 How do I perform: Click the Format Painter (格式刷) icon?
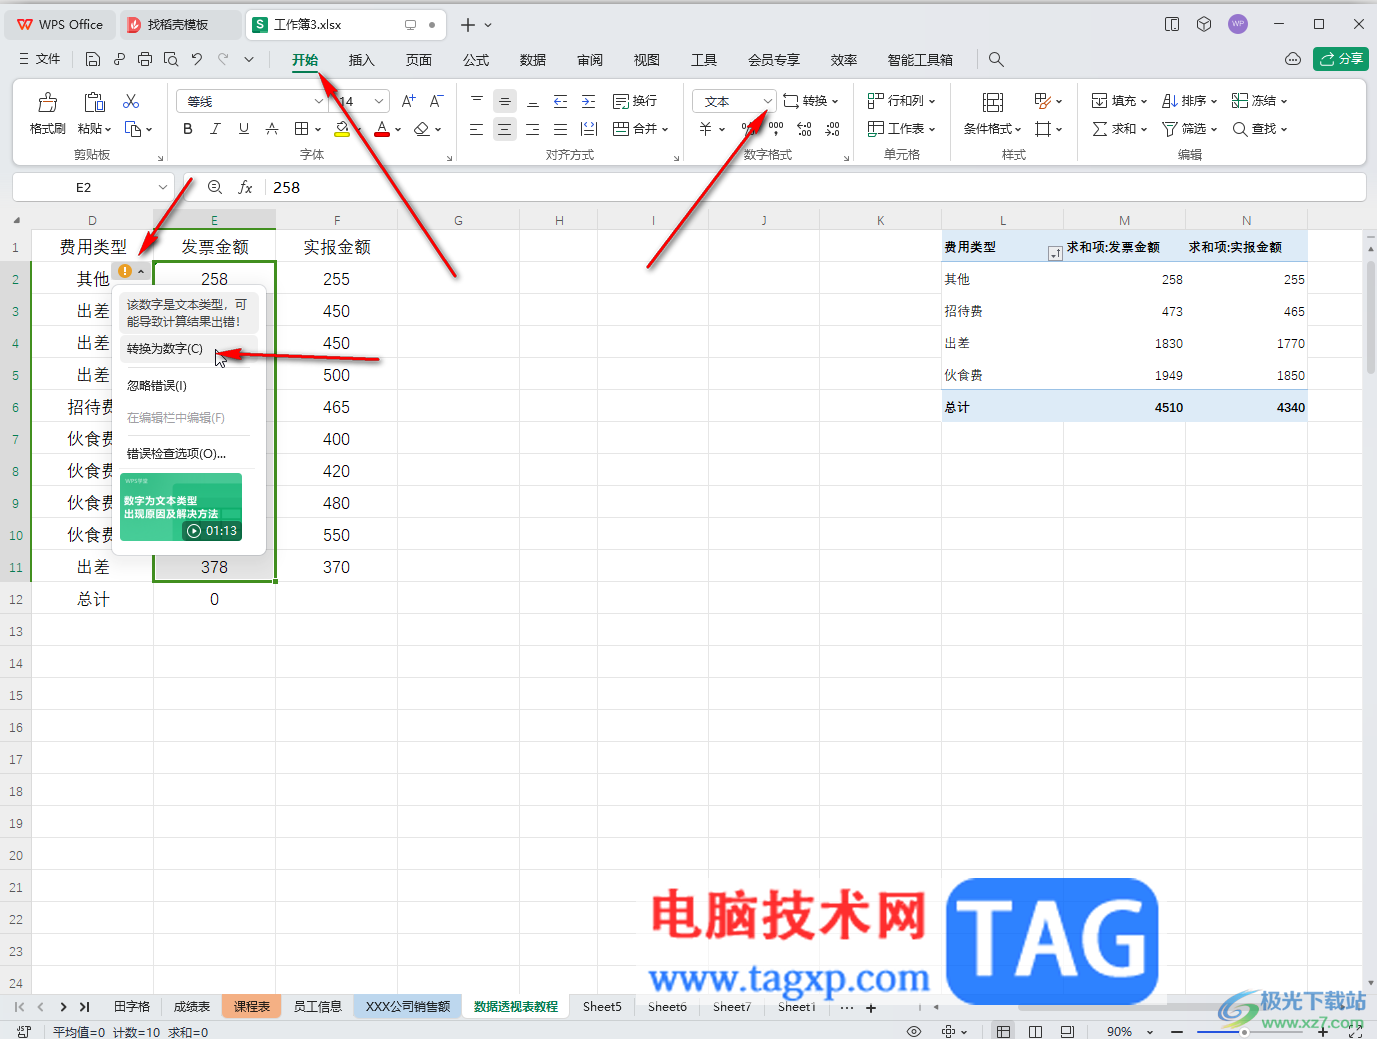pyautogui.click(x=47, y=102)
